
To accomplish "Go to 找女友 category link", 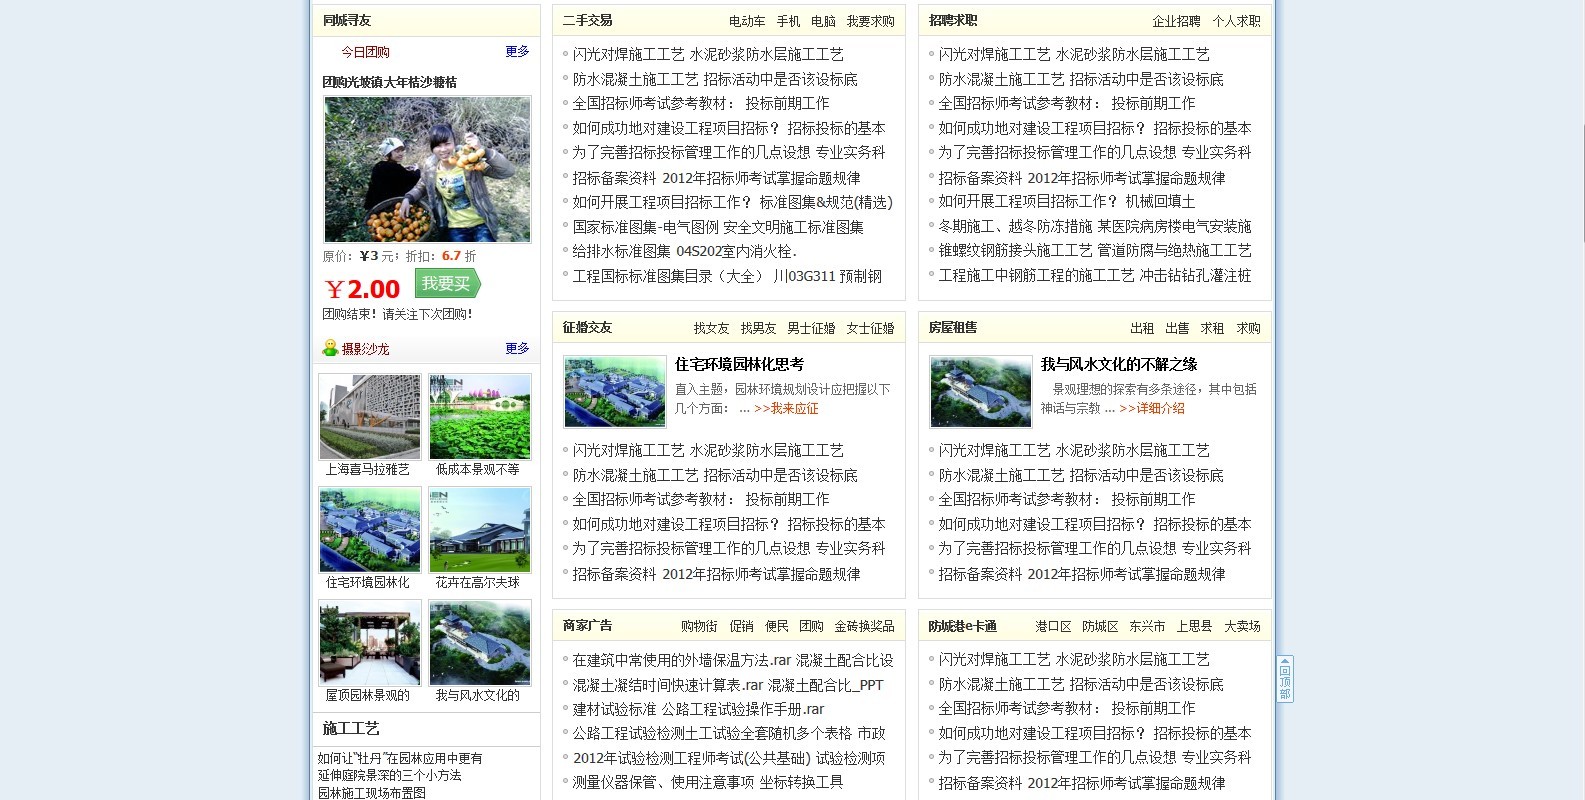I will (x=712, y=328).
